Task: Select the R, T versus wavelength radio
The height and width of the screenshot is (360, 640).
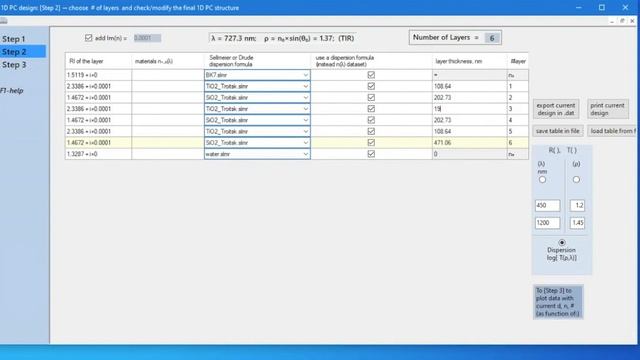Action: pos(542,180)
